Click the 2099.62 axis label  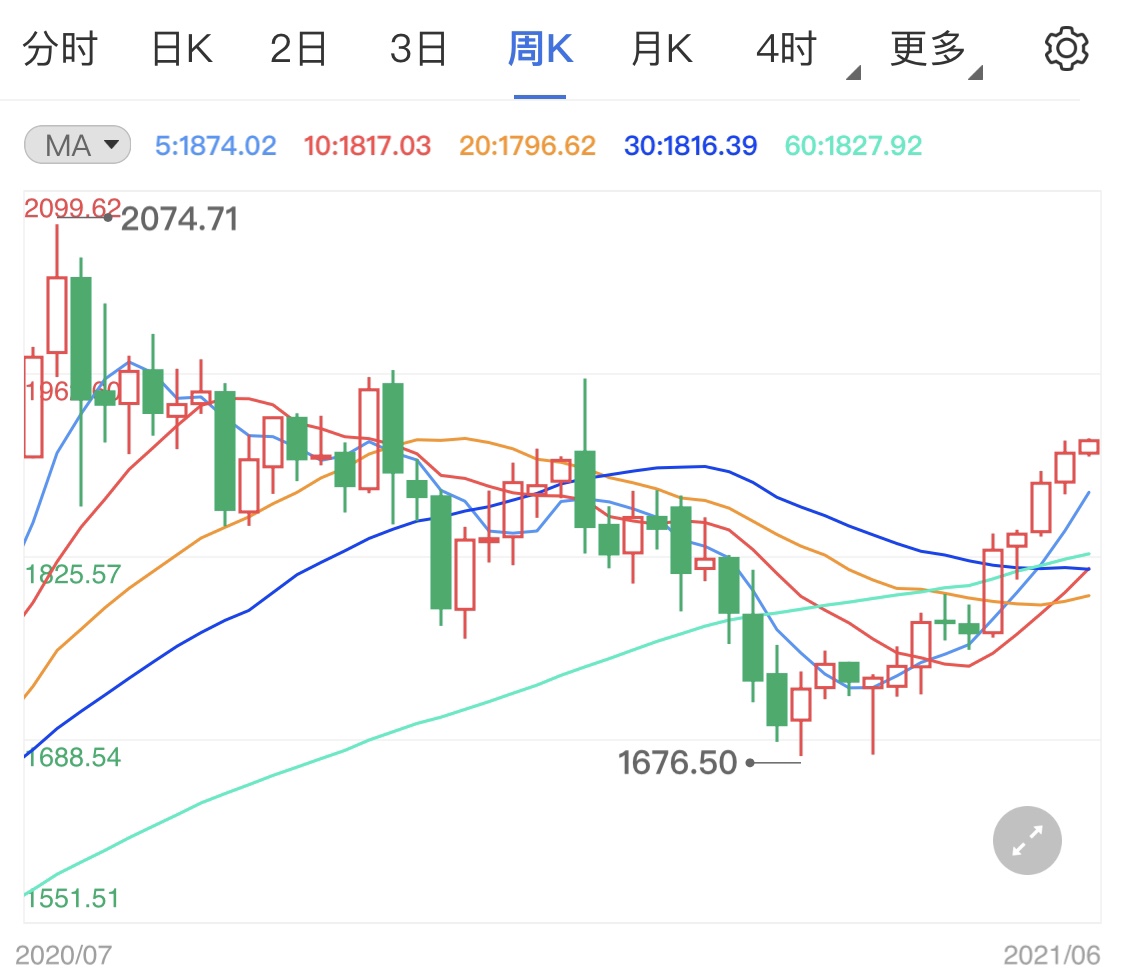pos(72,208)
